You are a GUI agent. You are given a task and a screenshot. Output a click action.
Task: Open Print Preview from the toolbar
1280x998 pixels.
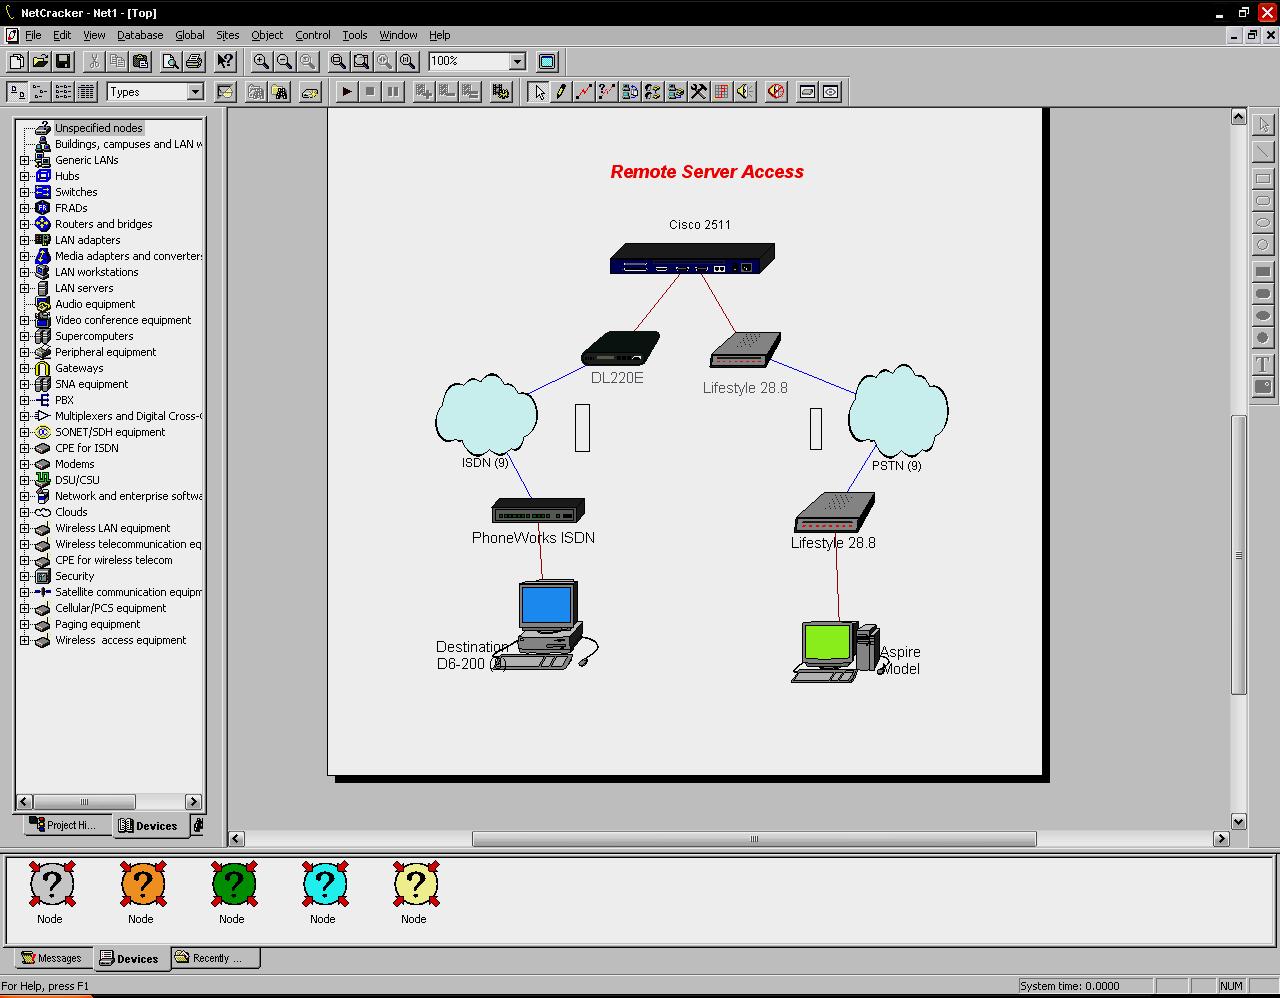171,62
